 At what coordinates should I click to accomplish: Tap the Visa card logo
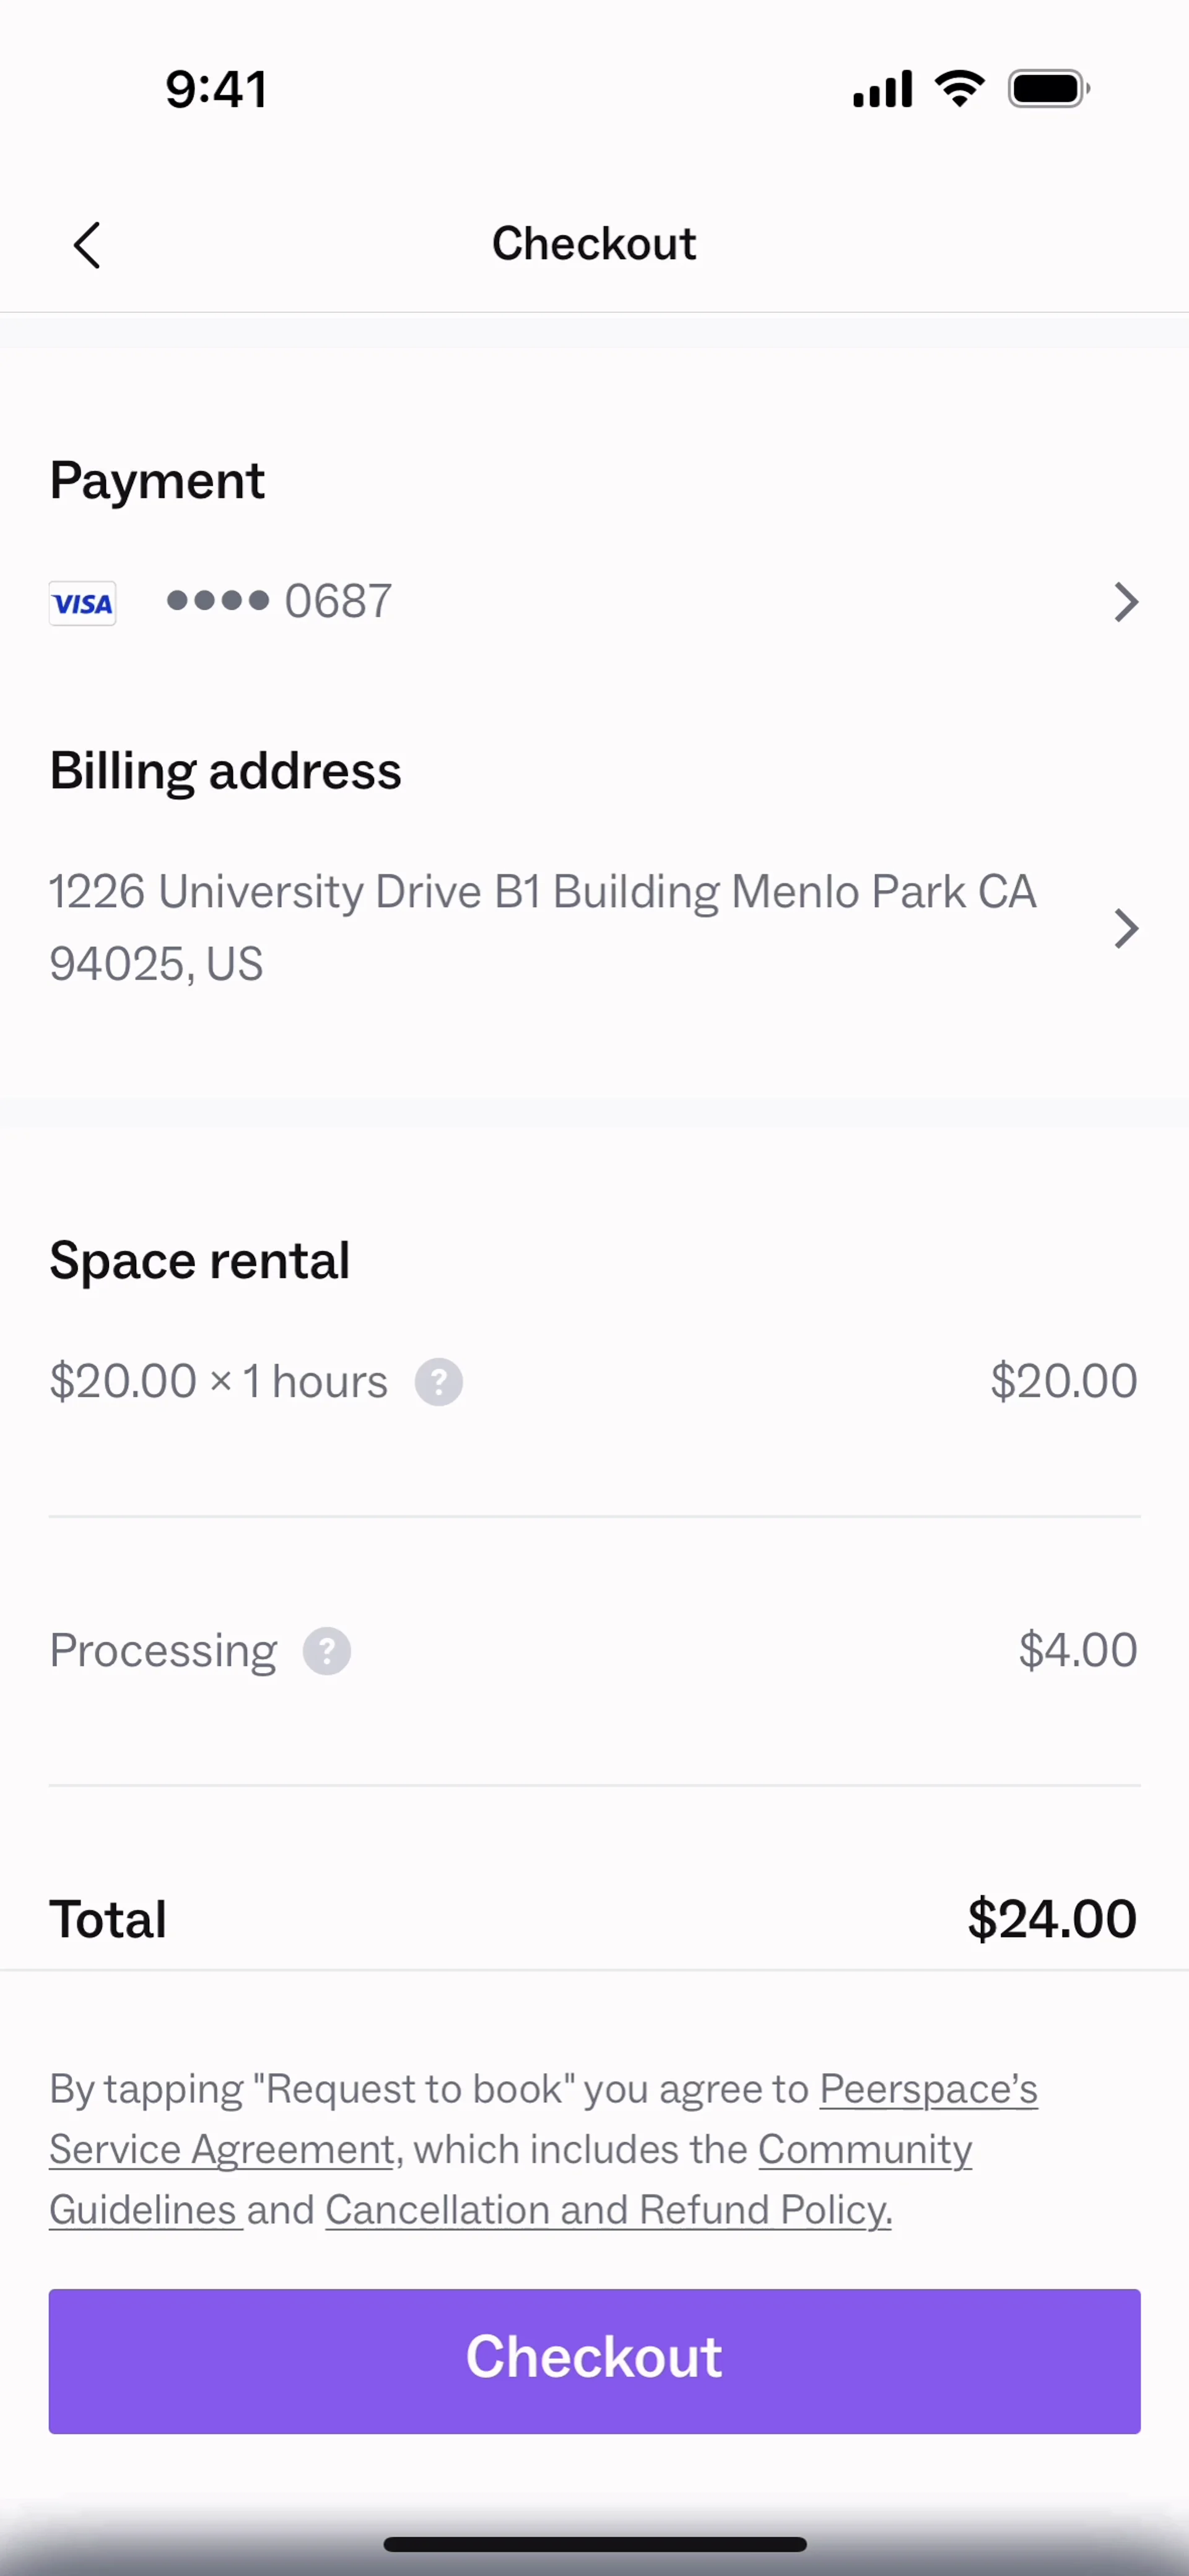82,603
